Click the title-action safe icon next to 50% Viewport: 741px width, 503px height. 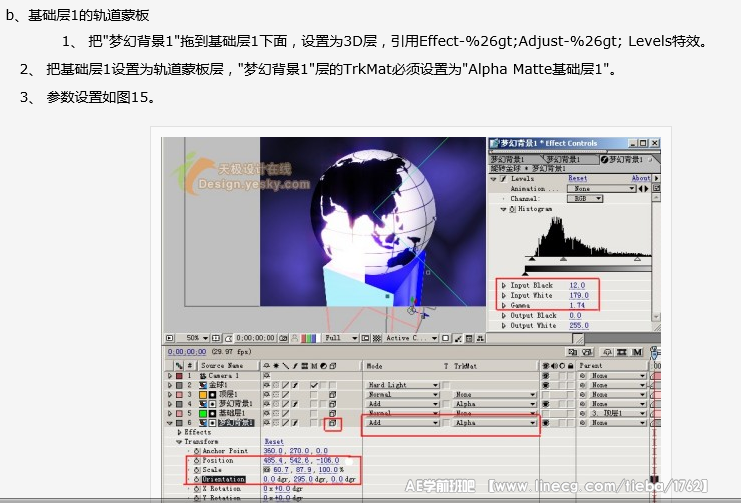click(x=216, y=338)
